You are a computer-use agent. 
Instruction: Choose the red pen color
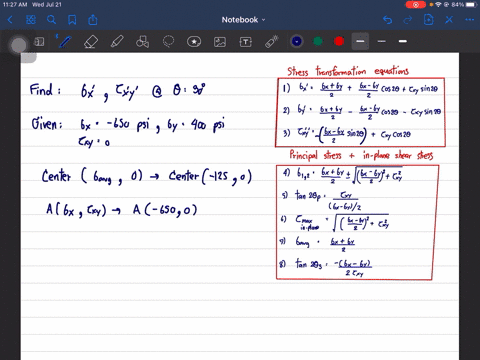339,41
